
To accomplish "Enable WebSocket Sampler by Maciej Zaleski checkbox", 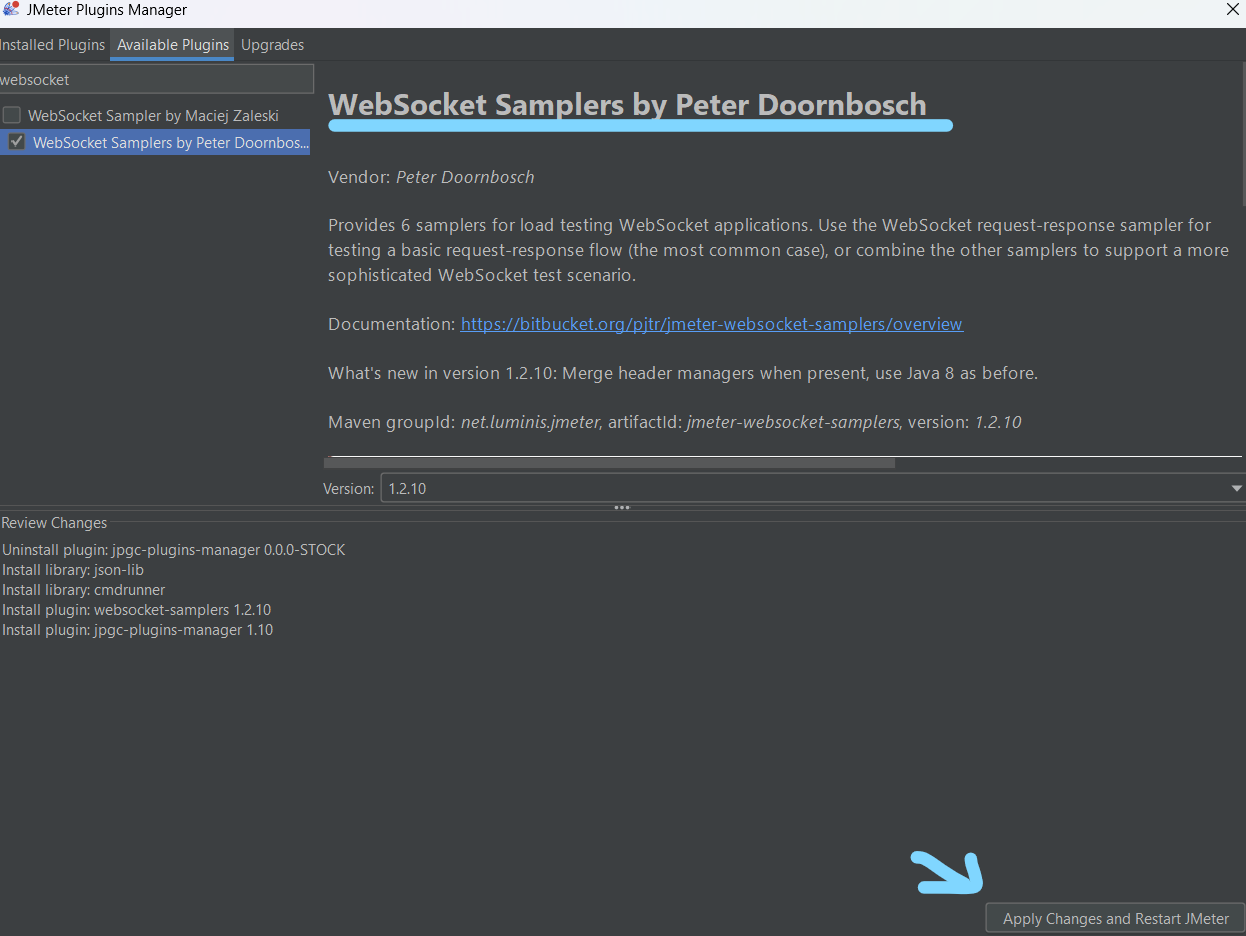I will 12,115.
